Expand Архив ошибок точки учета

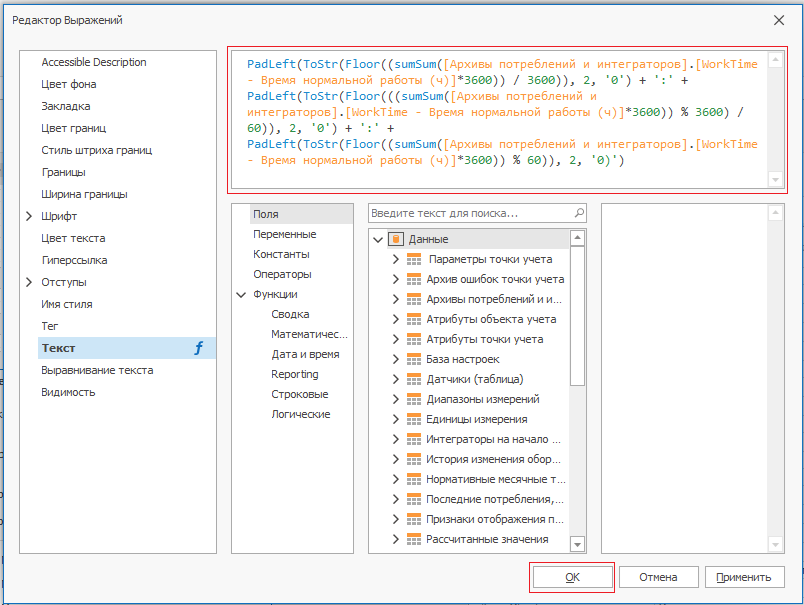395,279
